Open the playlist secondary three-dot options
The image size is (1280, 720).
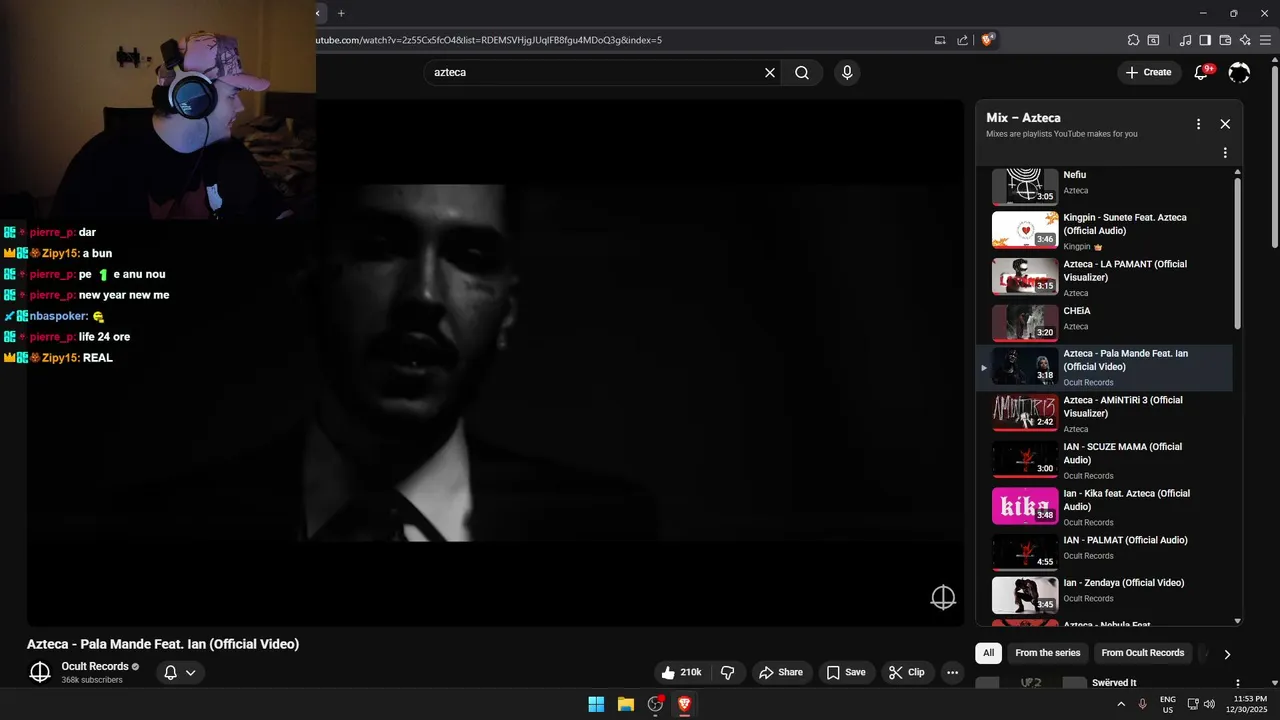1225,153
